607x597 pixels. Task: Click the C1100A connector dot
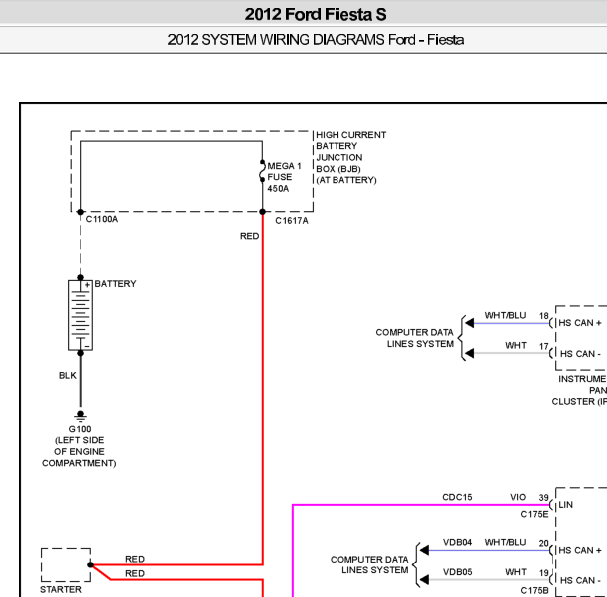(x=81, y=212)
